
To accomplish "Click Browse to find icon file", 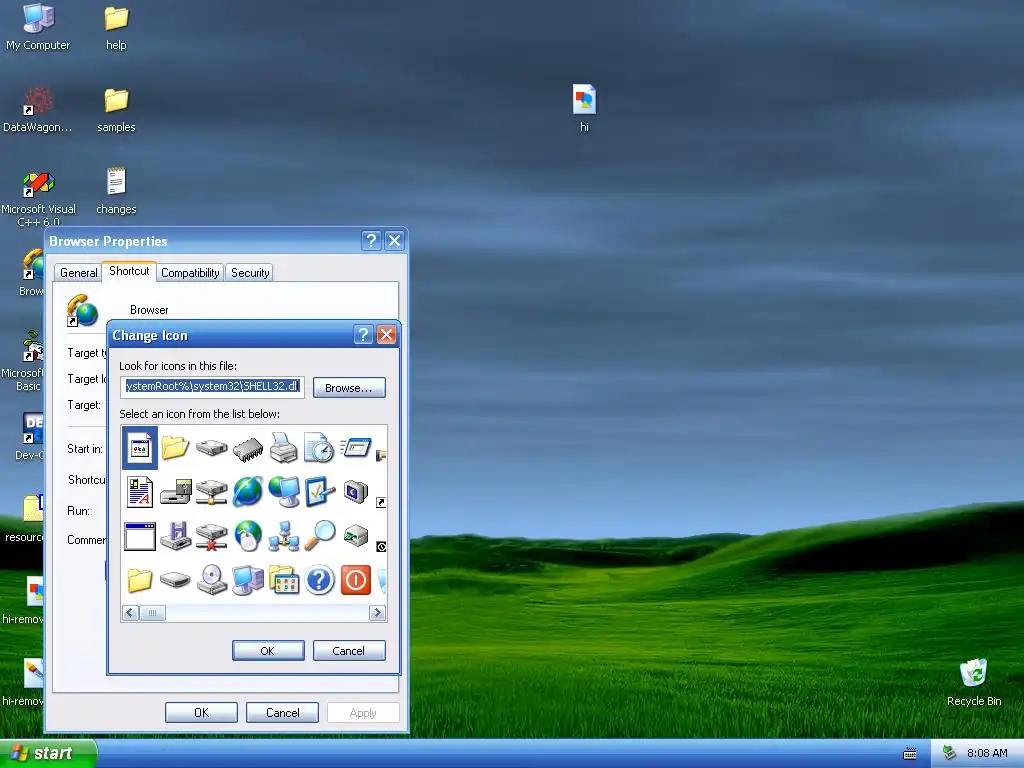I will coord(349,387).
